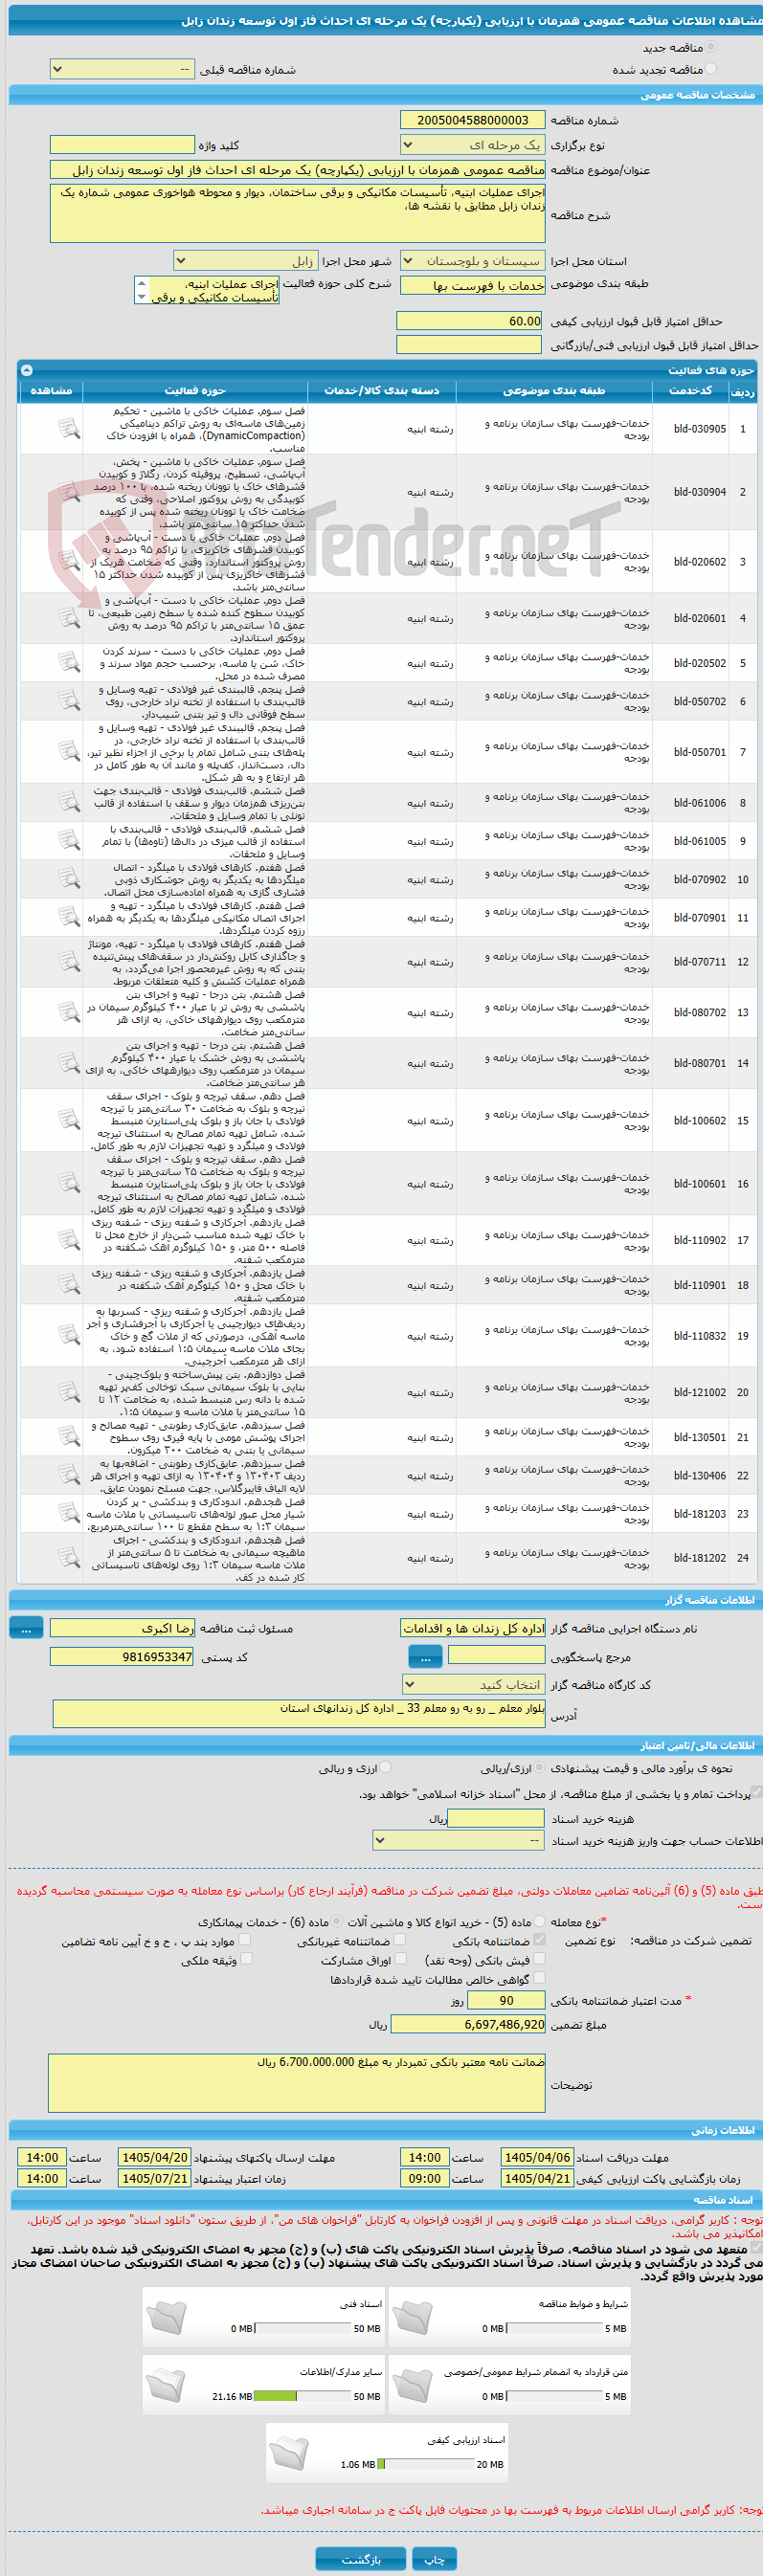Select the مناقصه جدید radio button

pyautogui.click(x=711, y=47)
